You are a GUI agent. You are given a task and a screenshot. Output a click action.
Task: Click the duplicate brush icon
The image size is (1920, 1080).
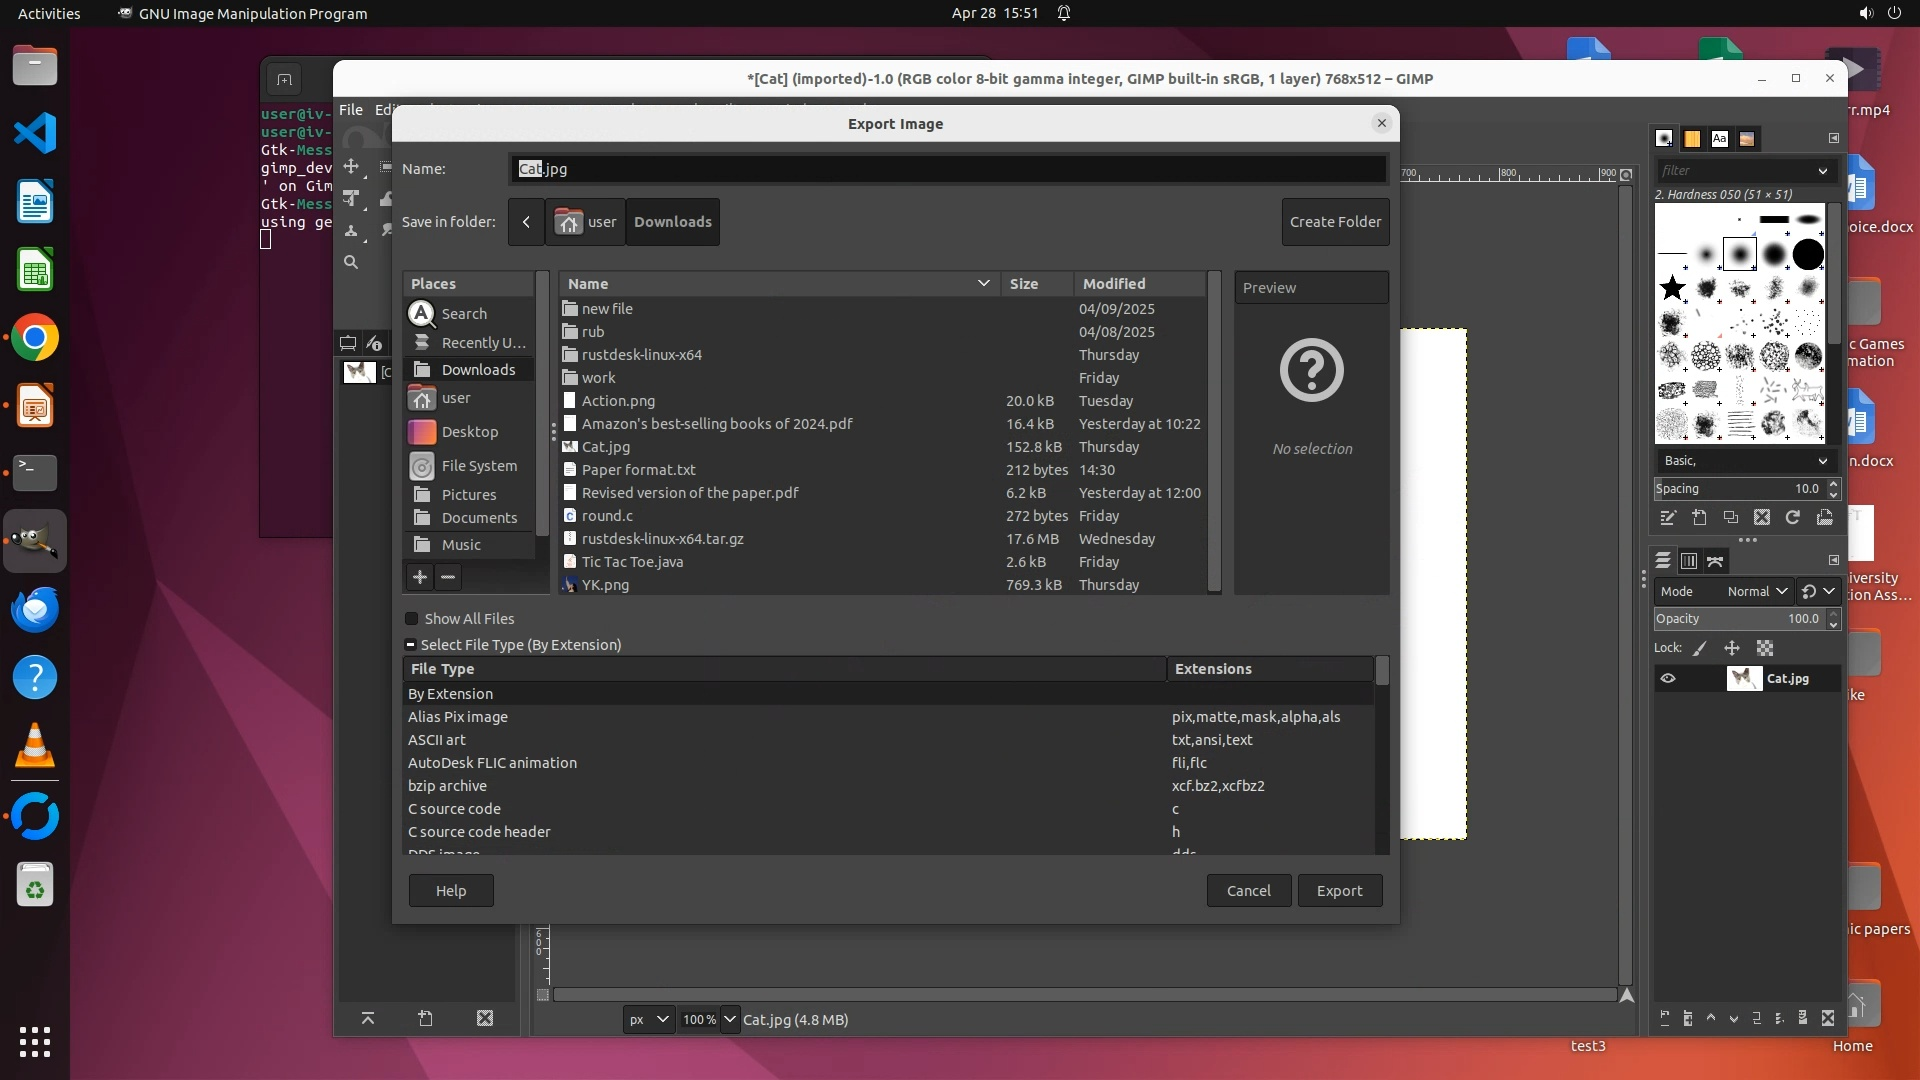click(x=1731, y=517)
